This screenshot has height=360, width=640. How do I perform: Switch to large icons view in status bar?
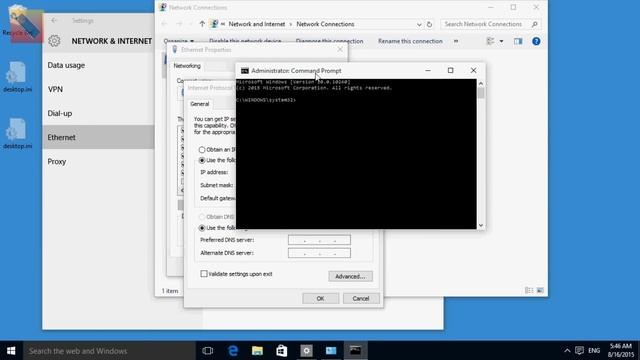540,291
